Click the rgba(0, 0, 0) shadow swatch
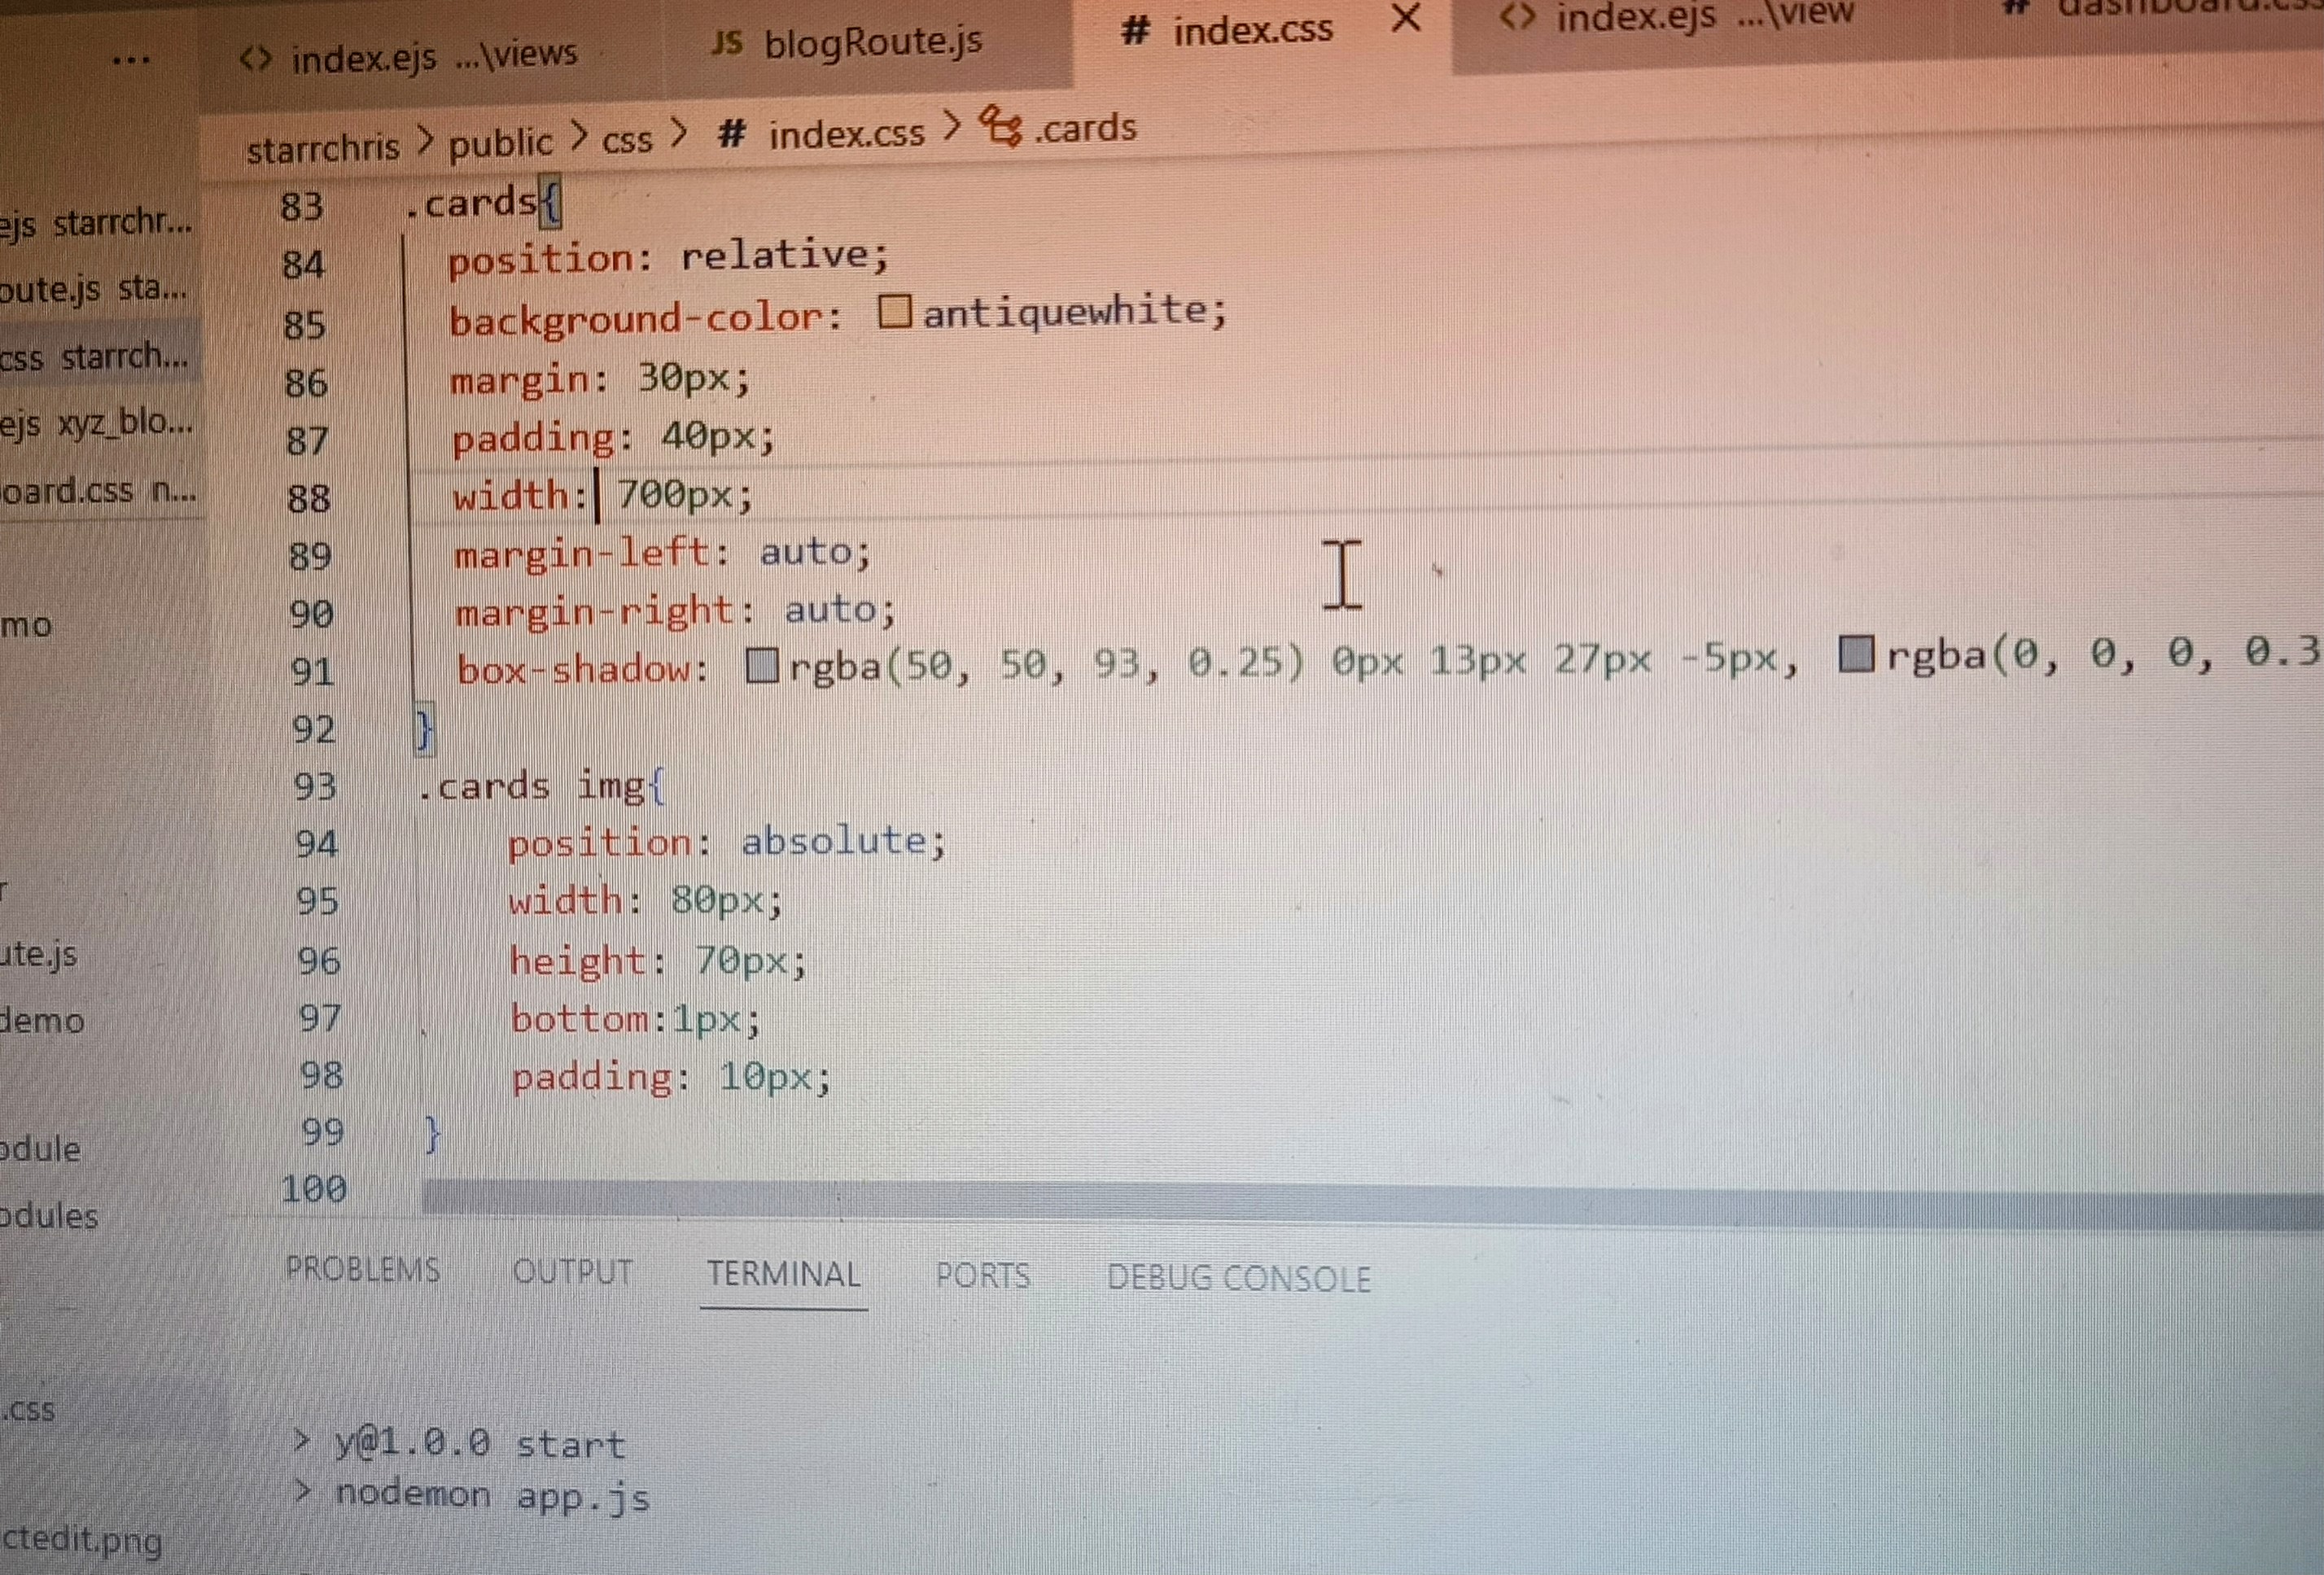Viewport: 2324px width, 1575px height. coord(1856,655)
